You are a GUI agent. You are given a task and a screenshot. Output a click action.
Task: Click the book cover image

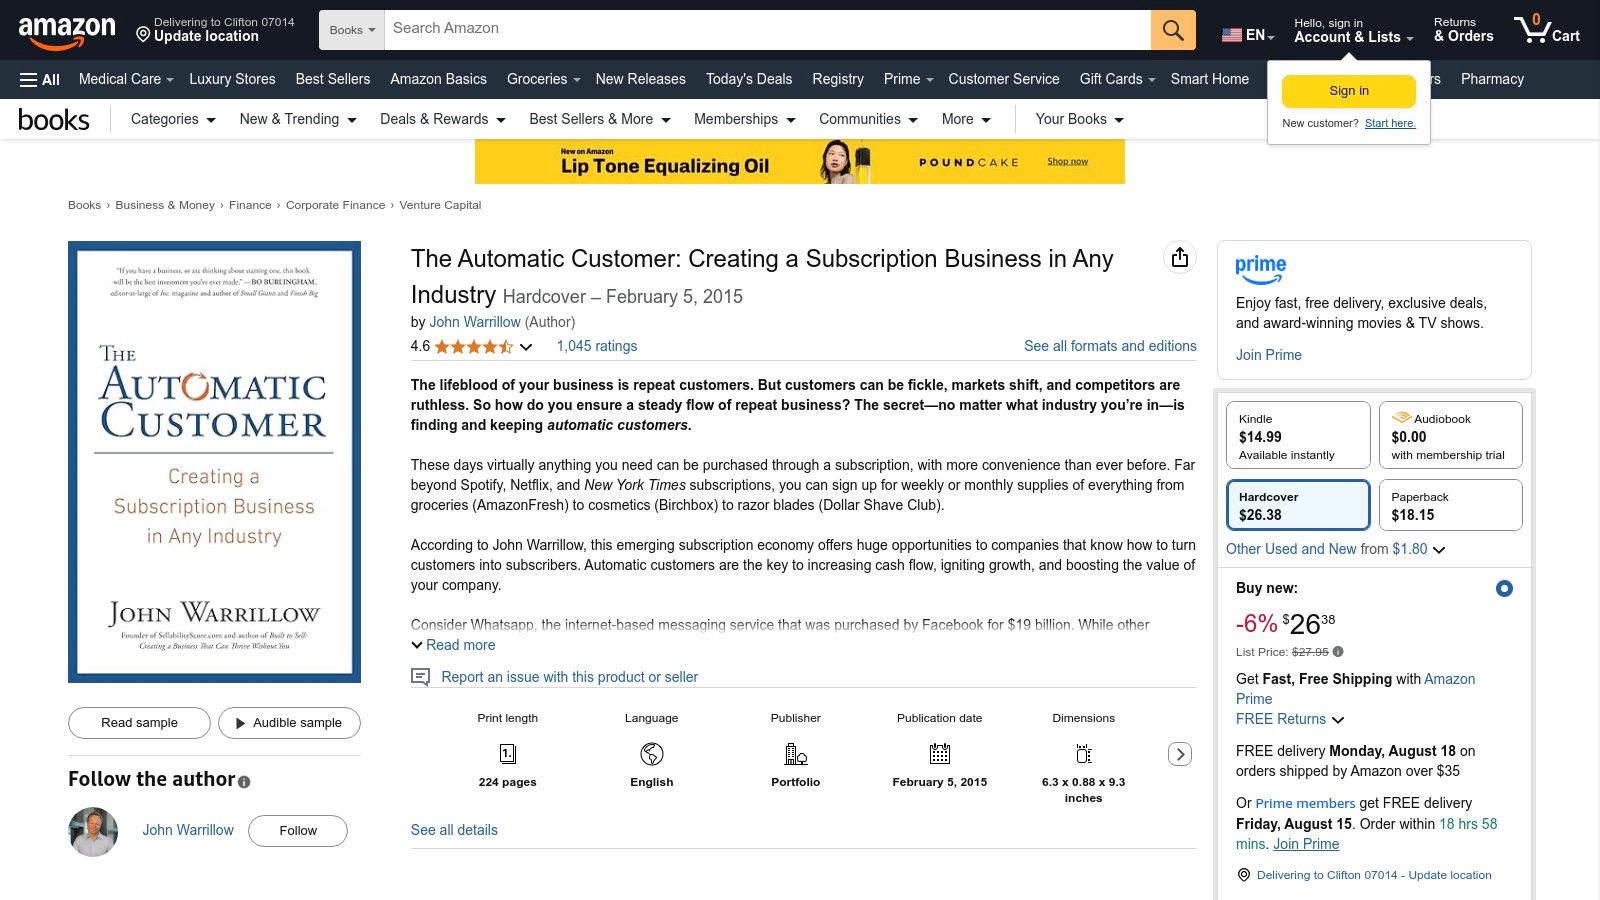pyautogui.click(x=214, y=462)
